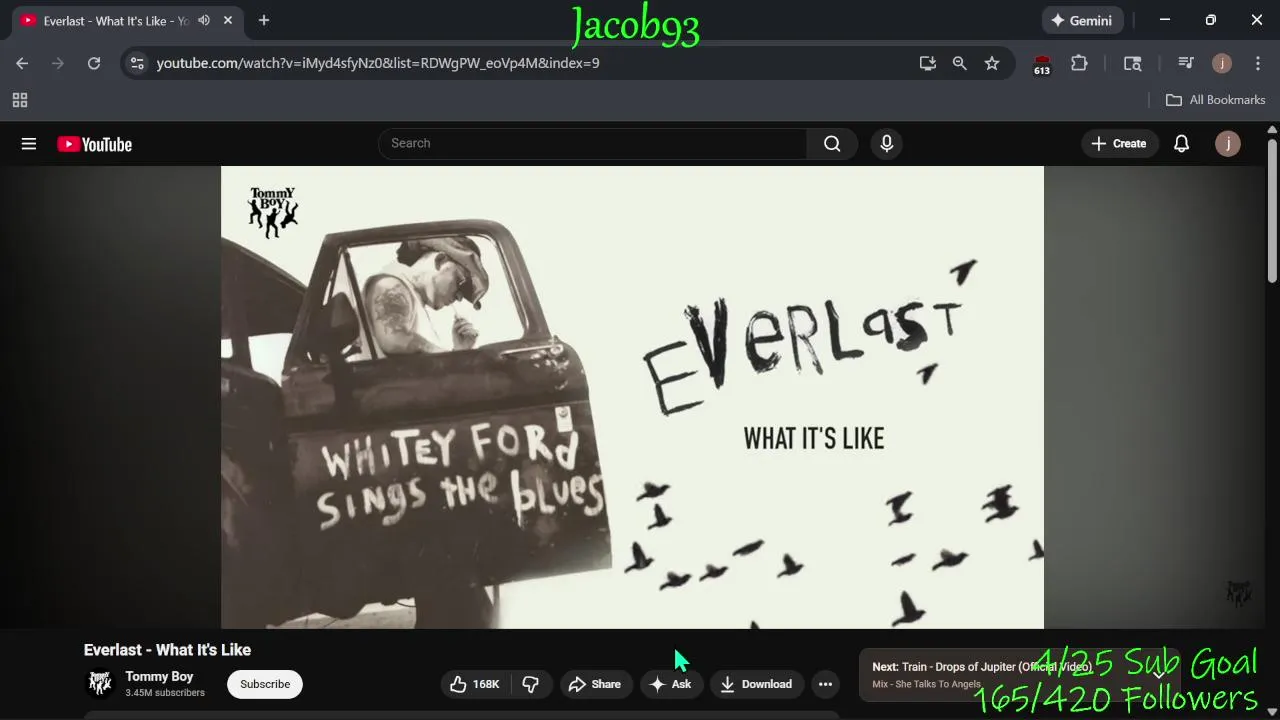Open the media controls icon in toolbar

[1186, 63]
